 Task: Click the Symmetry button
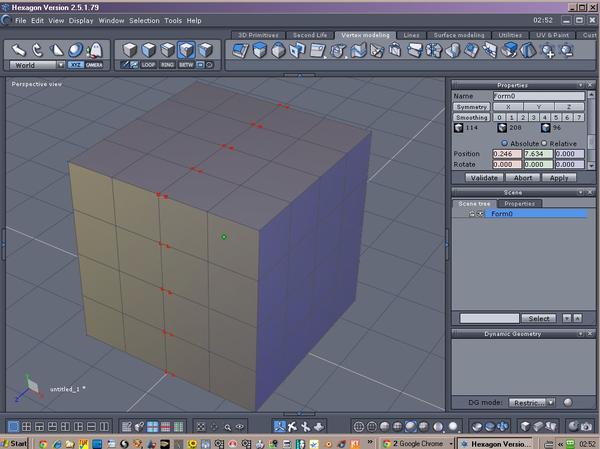(x=471, y=107)
